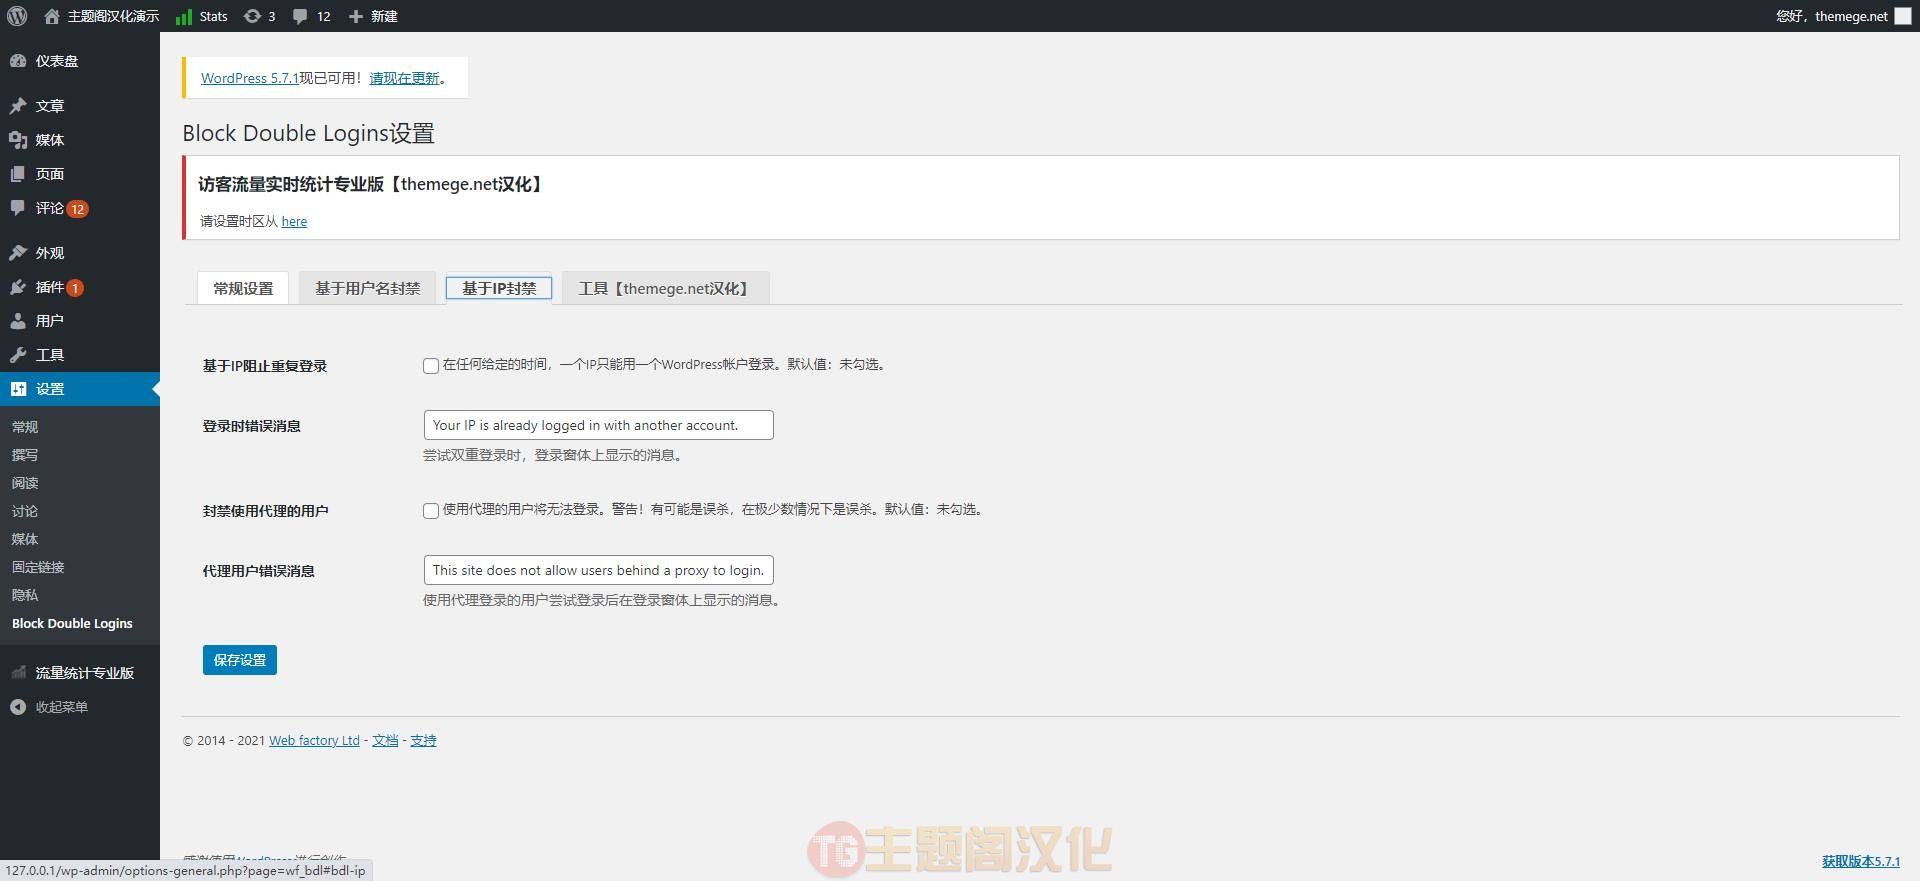Open the WordPress 5.7.1 link
Viewport: 1920px width, 881px height.
[x=250, y=78]
